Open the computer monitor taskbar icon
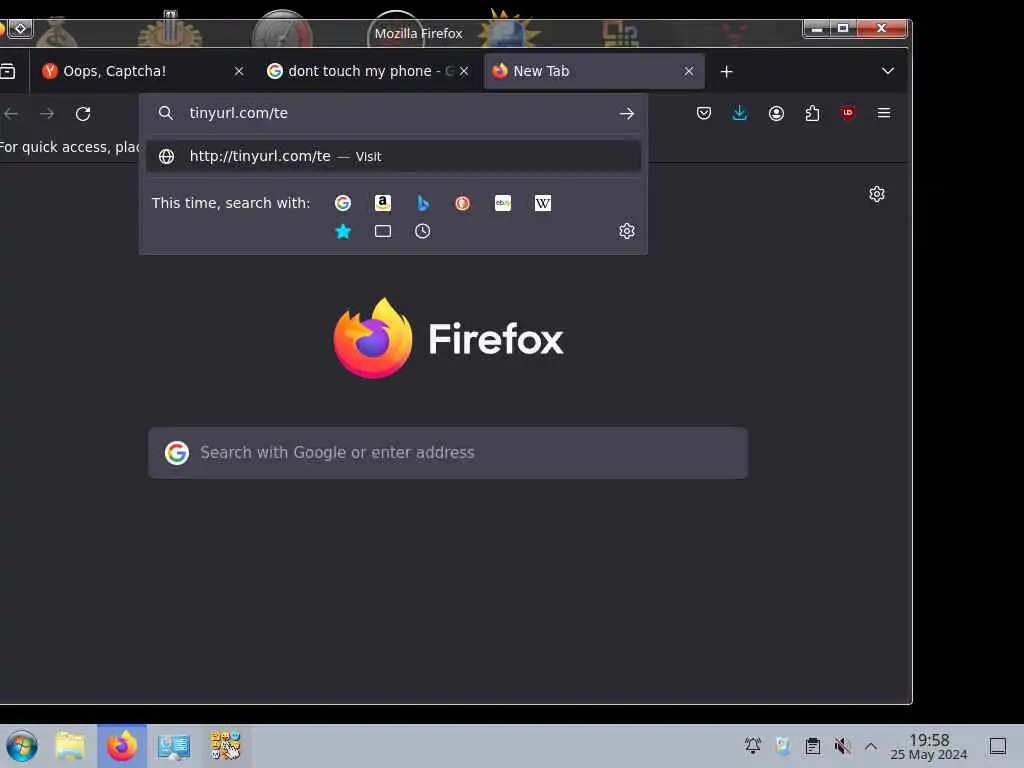1024x768 pixels. (x=174, y=746)
